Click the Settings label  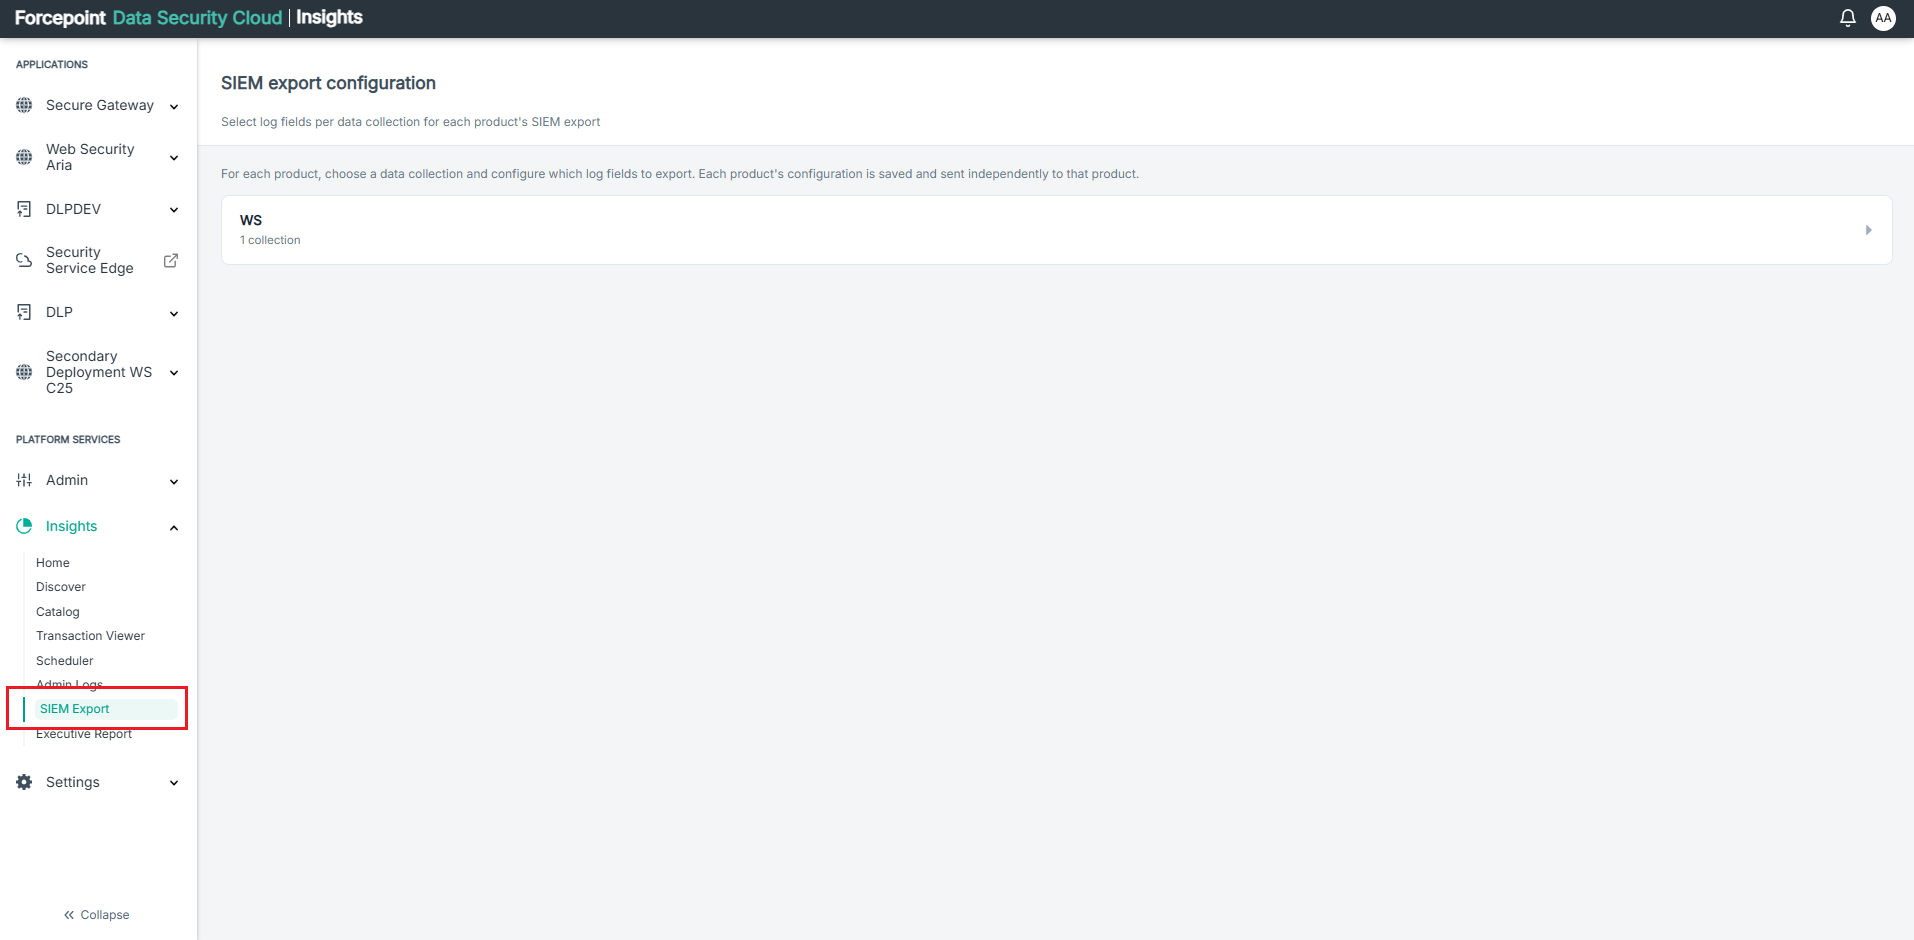(x=73, y=782)
